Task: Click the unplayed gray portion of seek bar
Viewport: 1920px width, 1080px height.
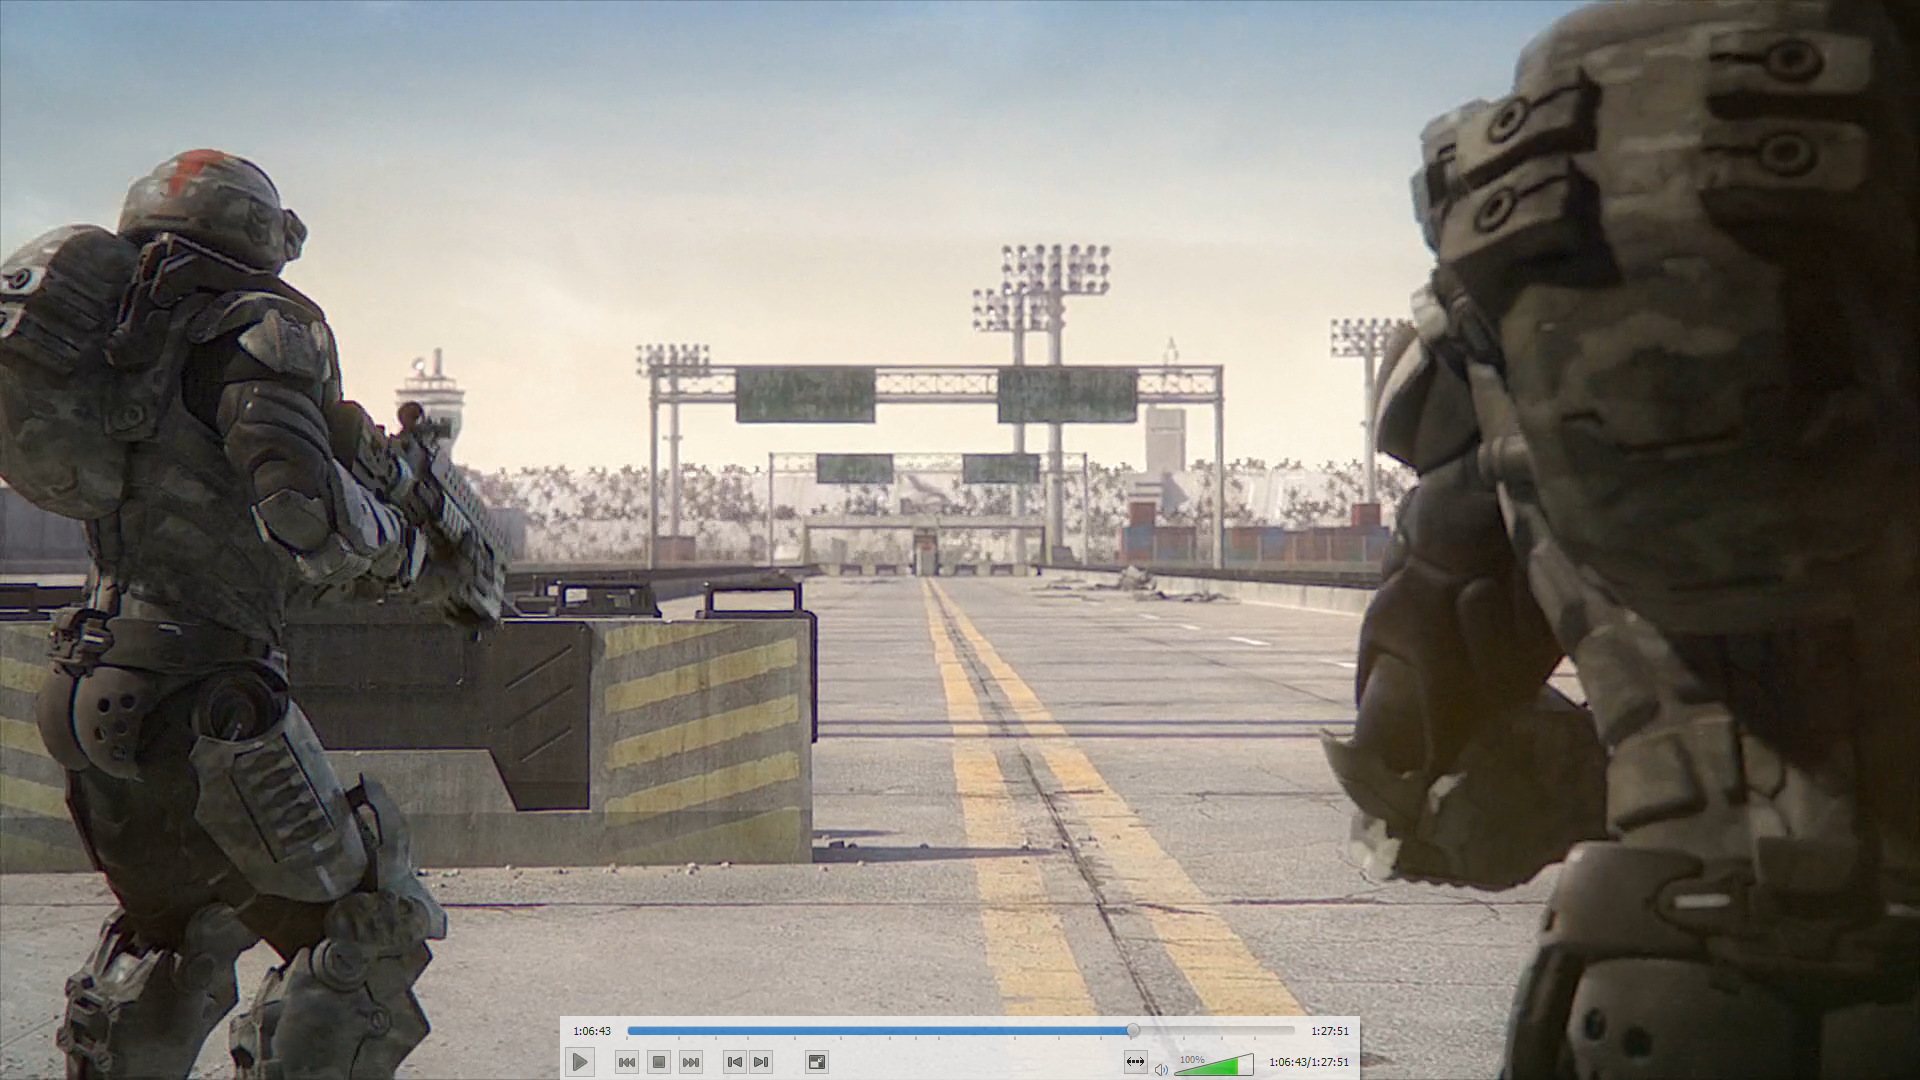Action: [1215, 1030]
